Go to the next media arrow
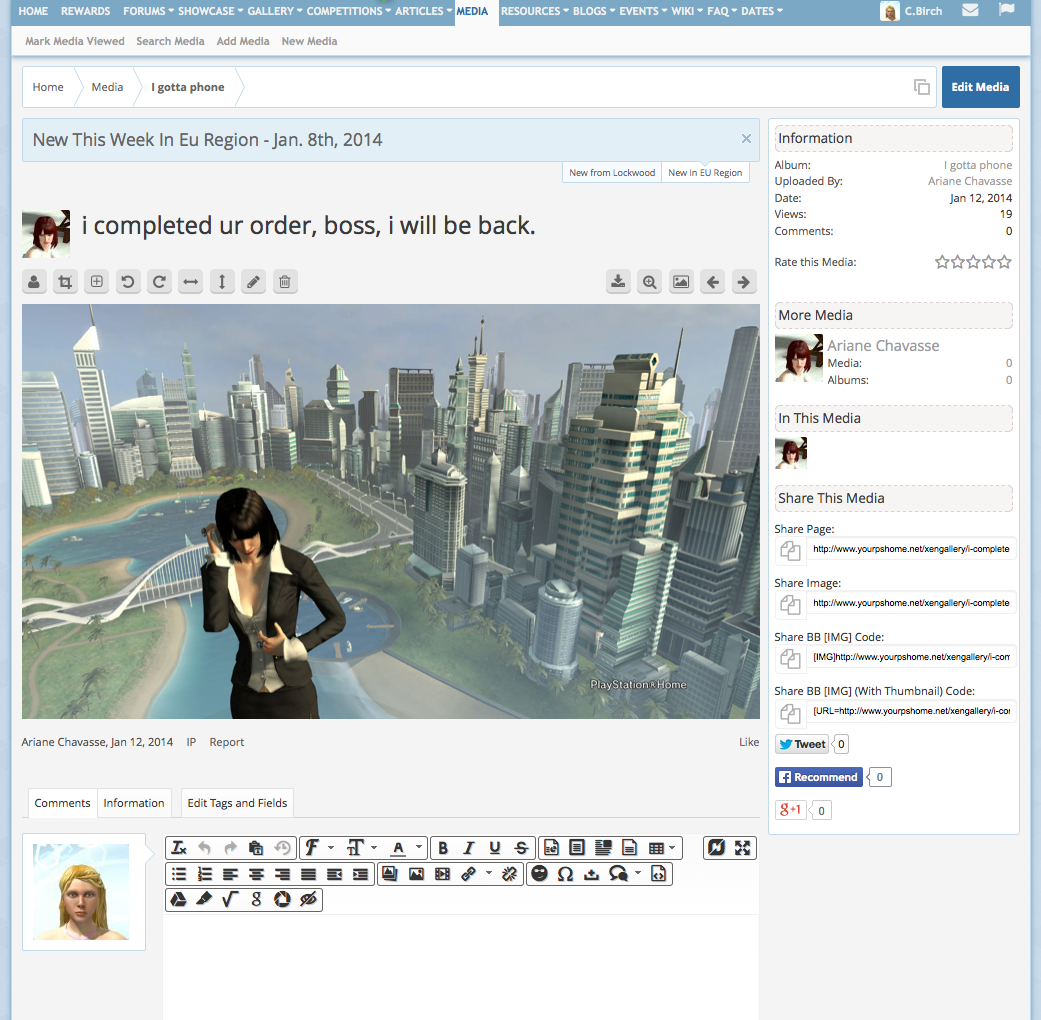This screenshot has width=1041, height=1020. [744, 282]
